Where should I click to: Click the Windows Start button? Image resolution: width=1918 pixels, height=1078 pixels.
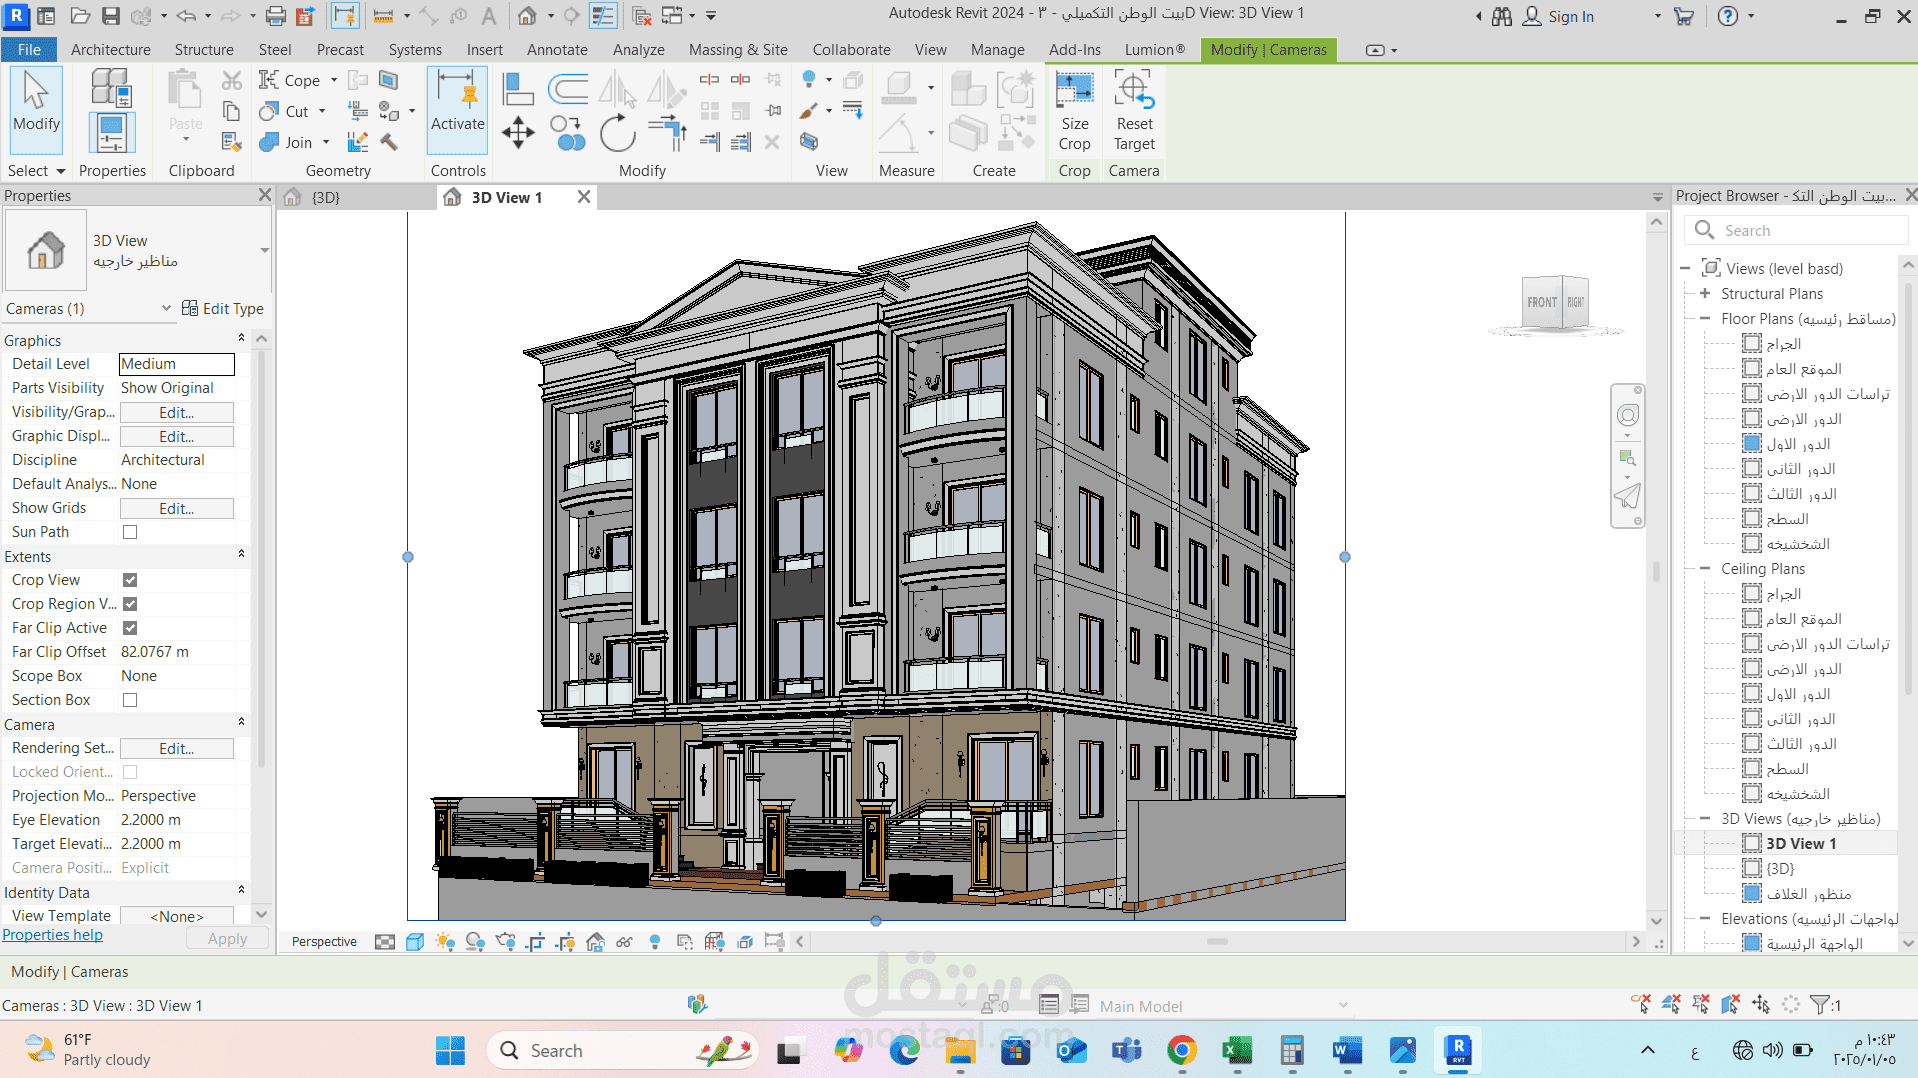(450, 1050)
